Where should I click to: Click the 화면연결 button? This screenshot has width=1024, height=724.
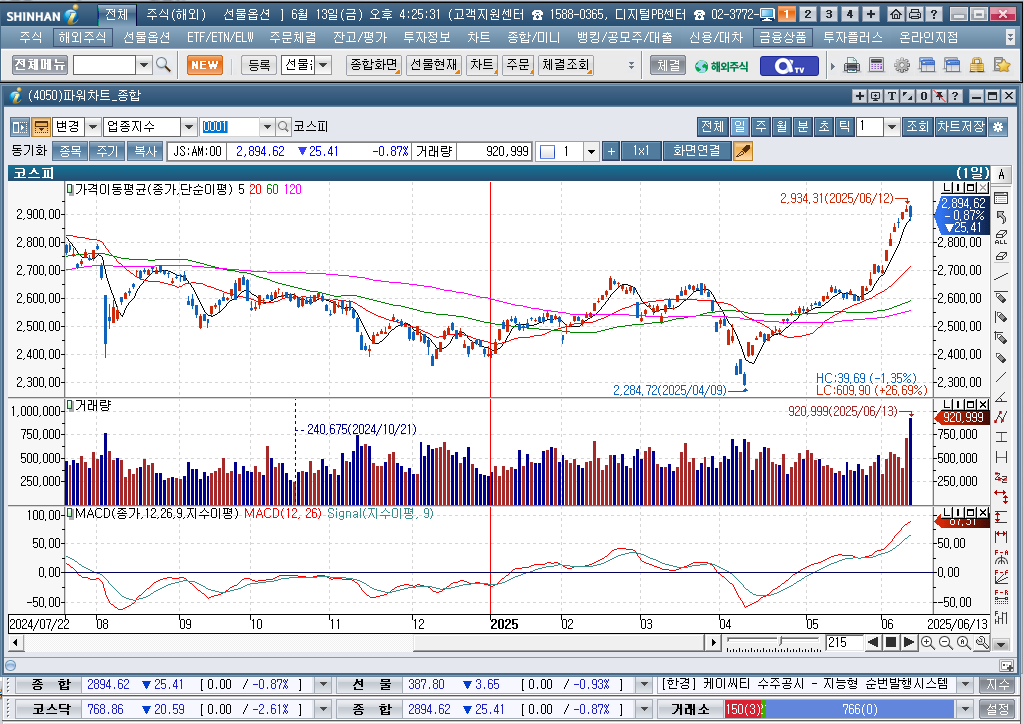click(x=697, y=151)
